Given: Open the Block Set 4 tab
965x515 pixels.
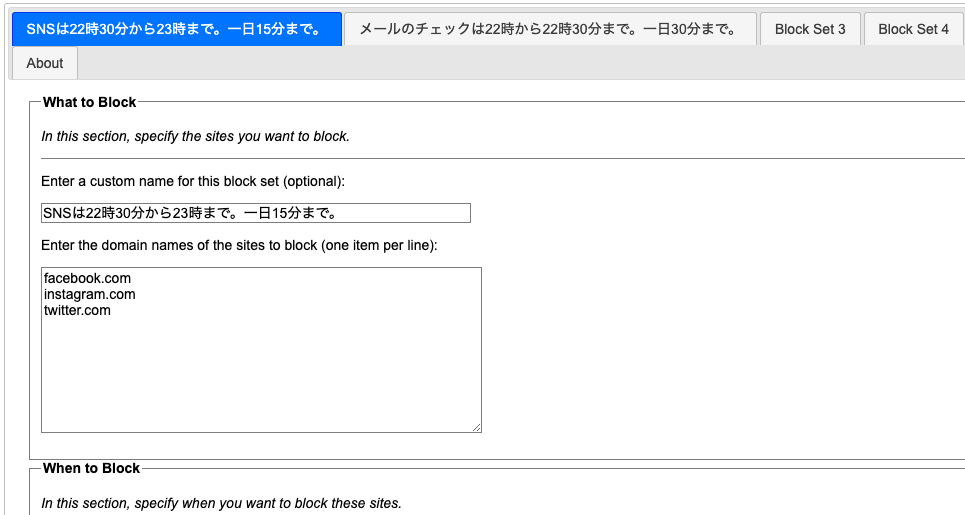Looking at the screenshot, I should click(x=913, y=29).
